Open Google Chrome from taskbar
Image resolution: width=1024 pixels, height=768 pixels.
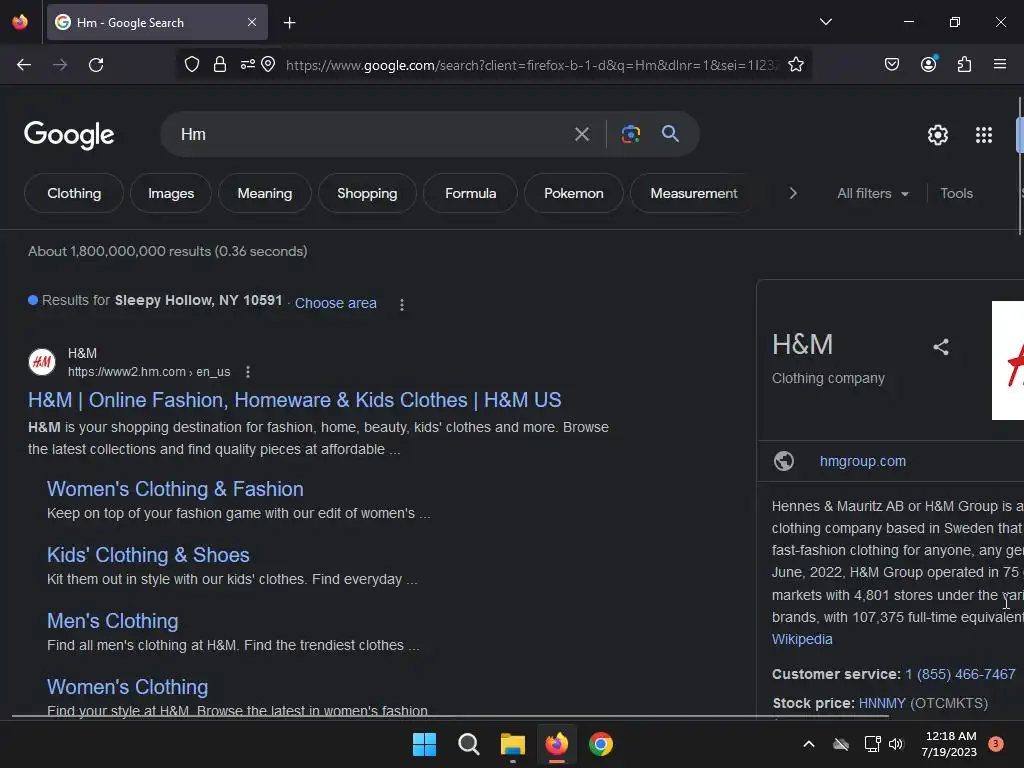(x=601, y=744)
